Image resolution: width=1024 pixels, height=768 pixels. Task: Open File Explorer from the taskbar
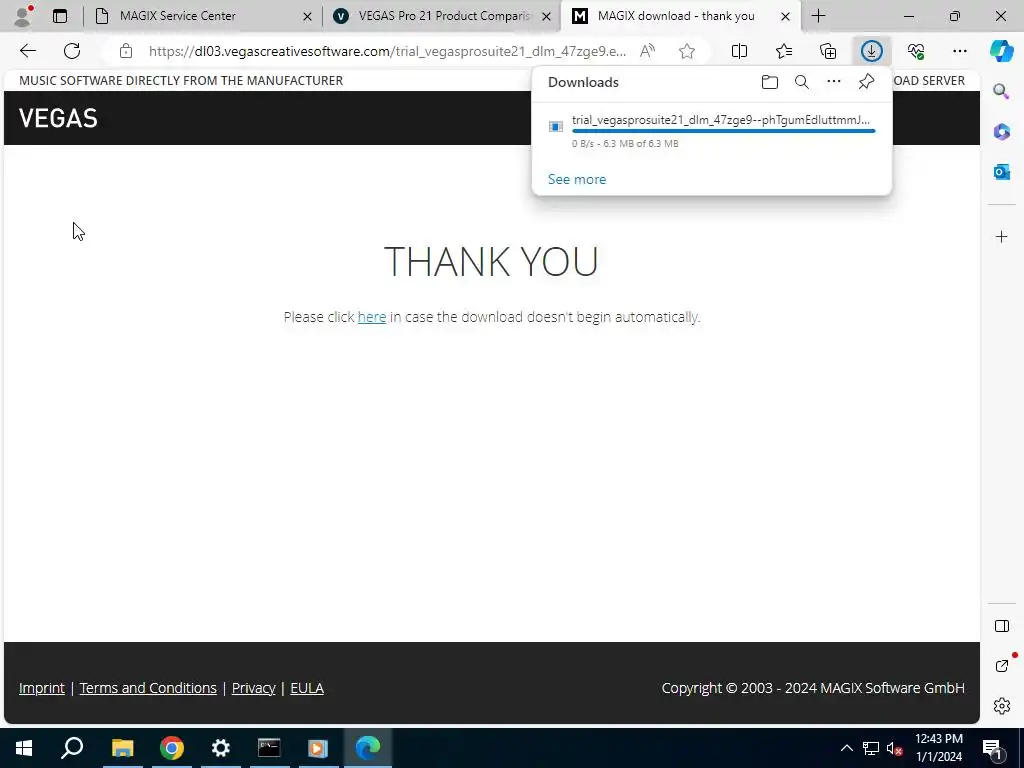(122, 748)
